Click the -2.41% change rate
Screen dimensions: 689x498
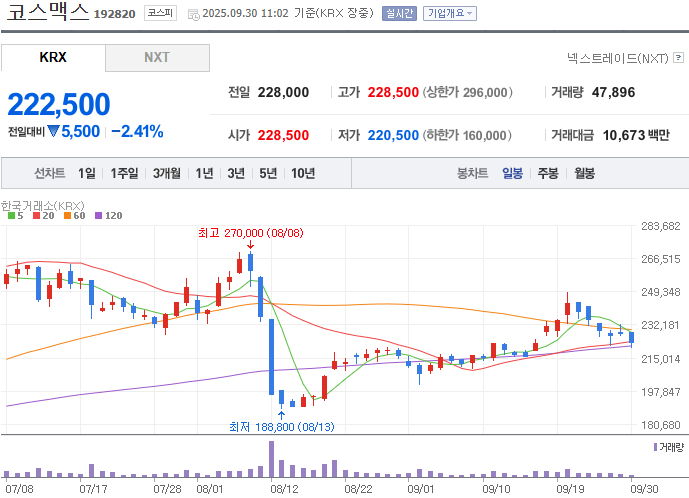pyautogui.click(x=137, y=131)
